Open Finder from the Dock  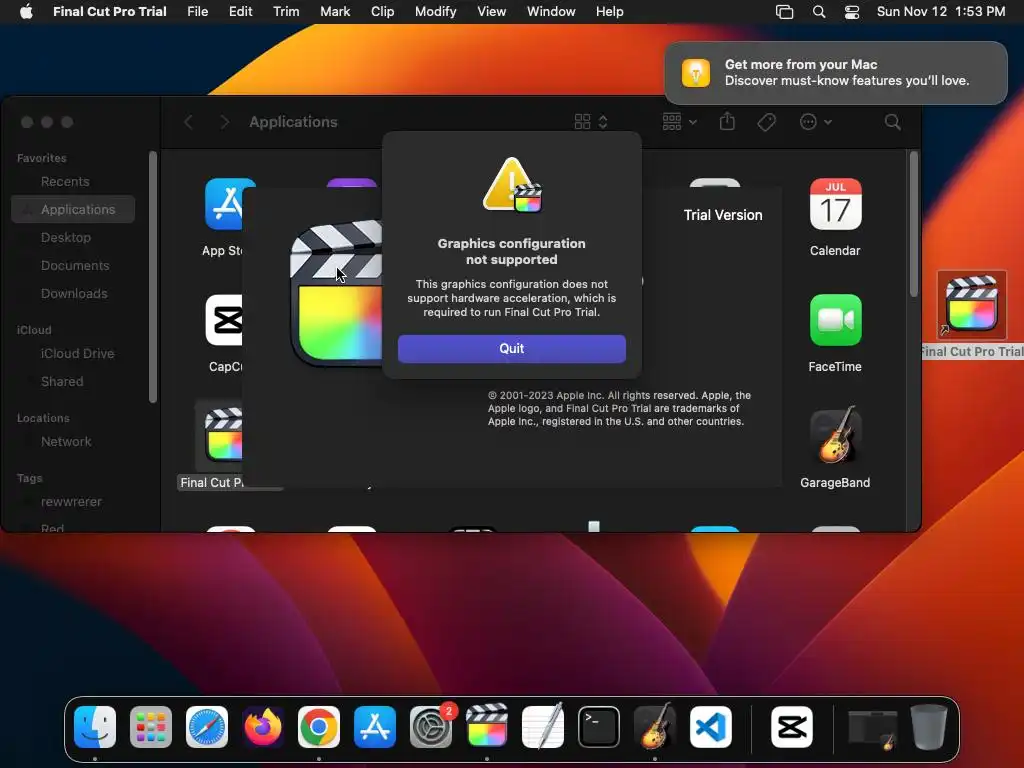(95, 727)
